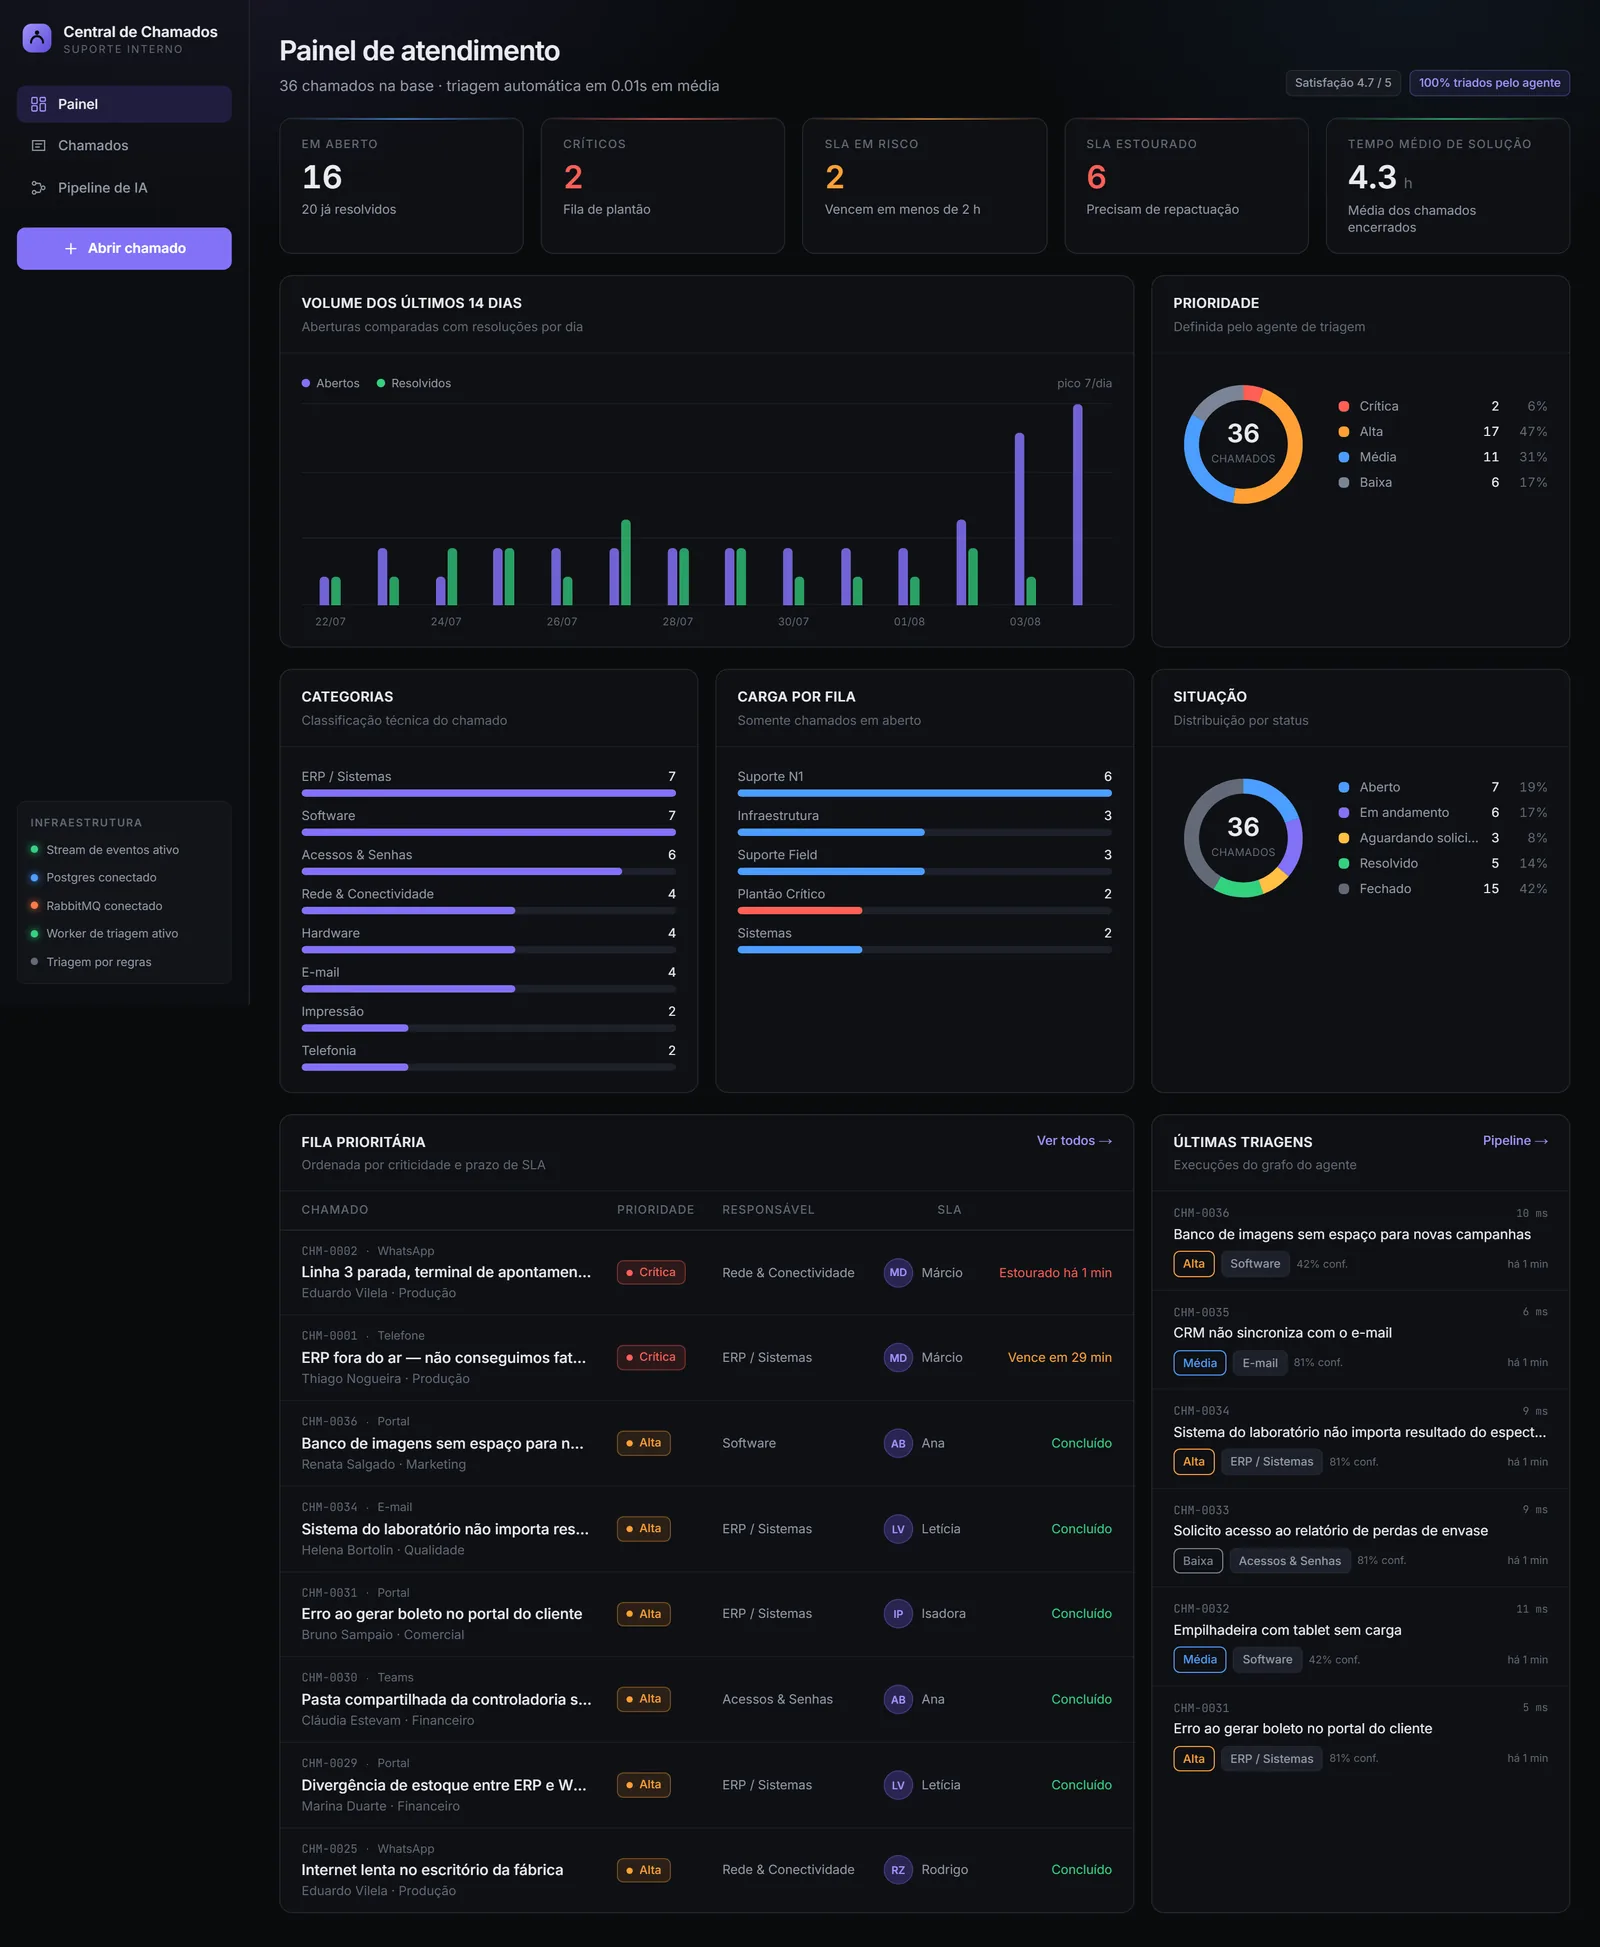Click the Central de Chamados logo icon
The height and width of the screenshot is (1947, 1600).
[37, 39]
